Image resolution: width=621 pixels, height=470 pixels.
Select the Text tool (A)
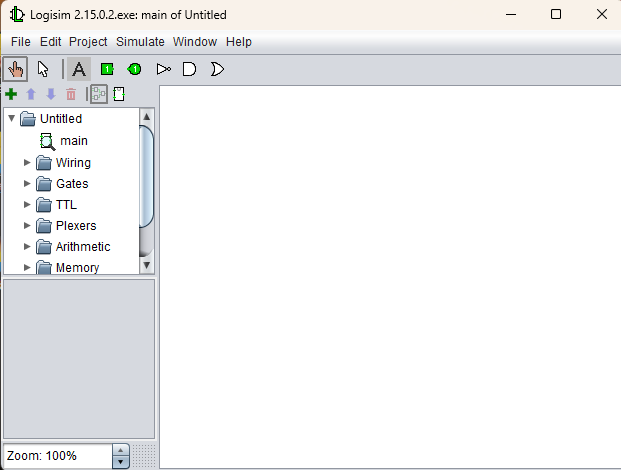[79, 69]
